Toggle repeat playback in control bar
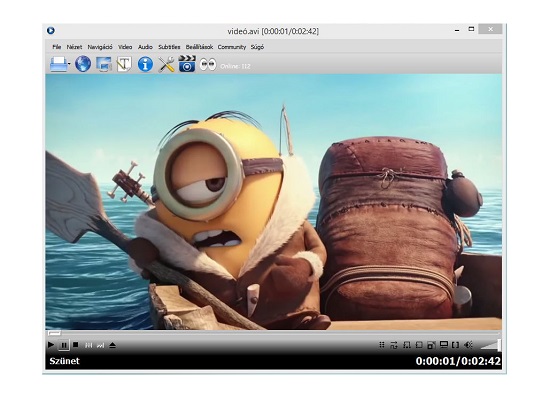This screenshot has width=550, height=401. tap(394, 345)
